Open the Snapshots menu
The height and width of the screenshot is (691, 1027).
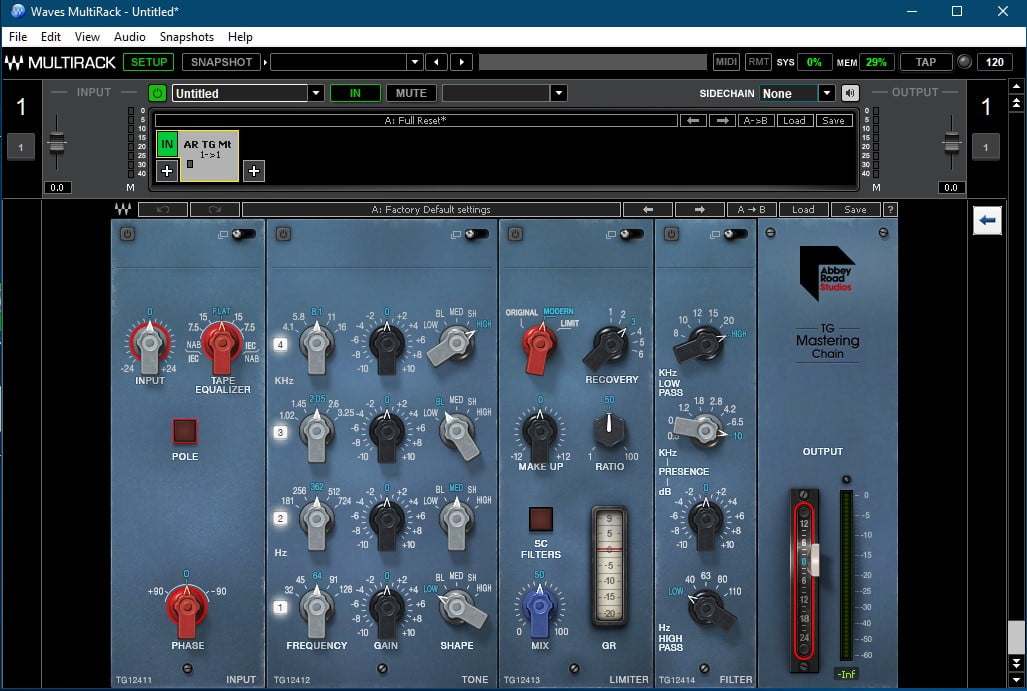coord(187,37)
